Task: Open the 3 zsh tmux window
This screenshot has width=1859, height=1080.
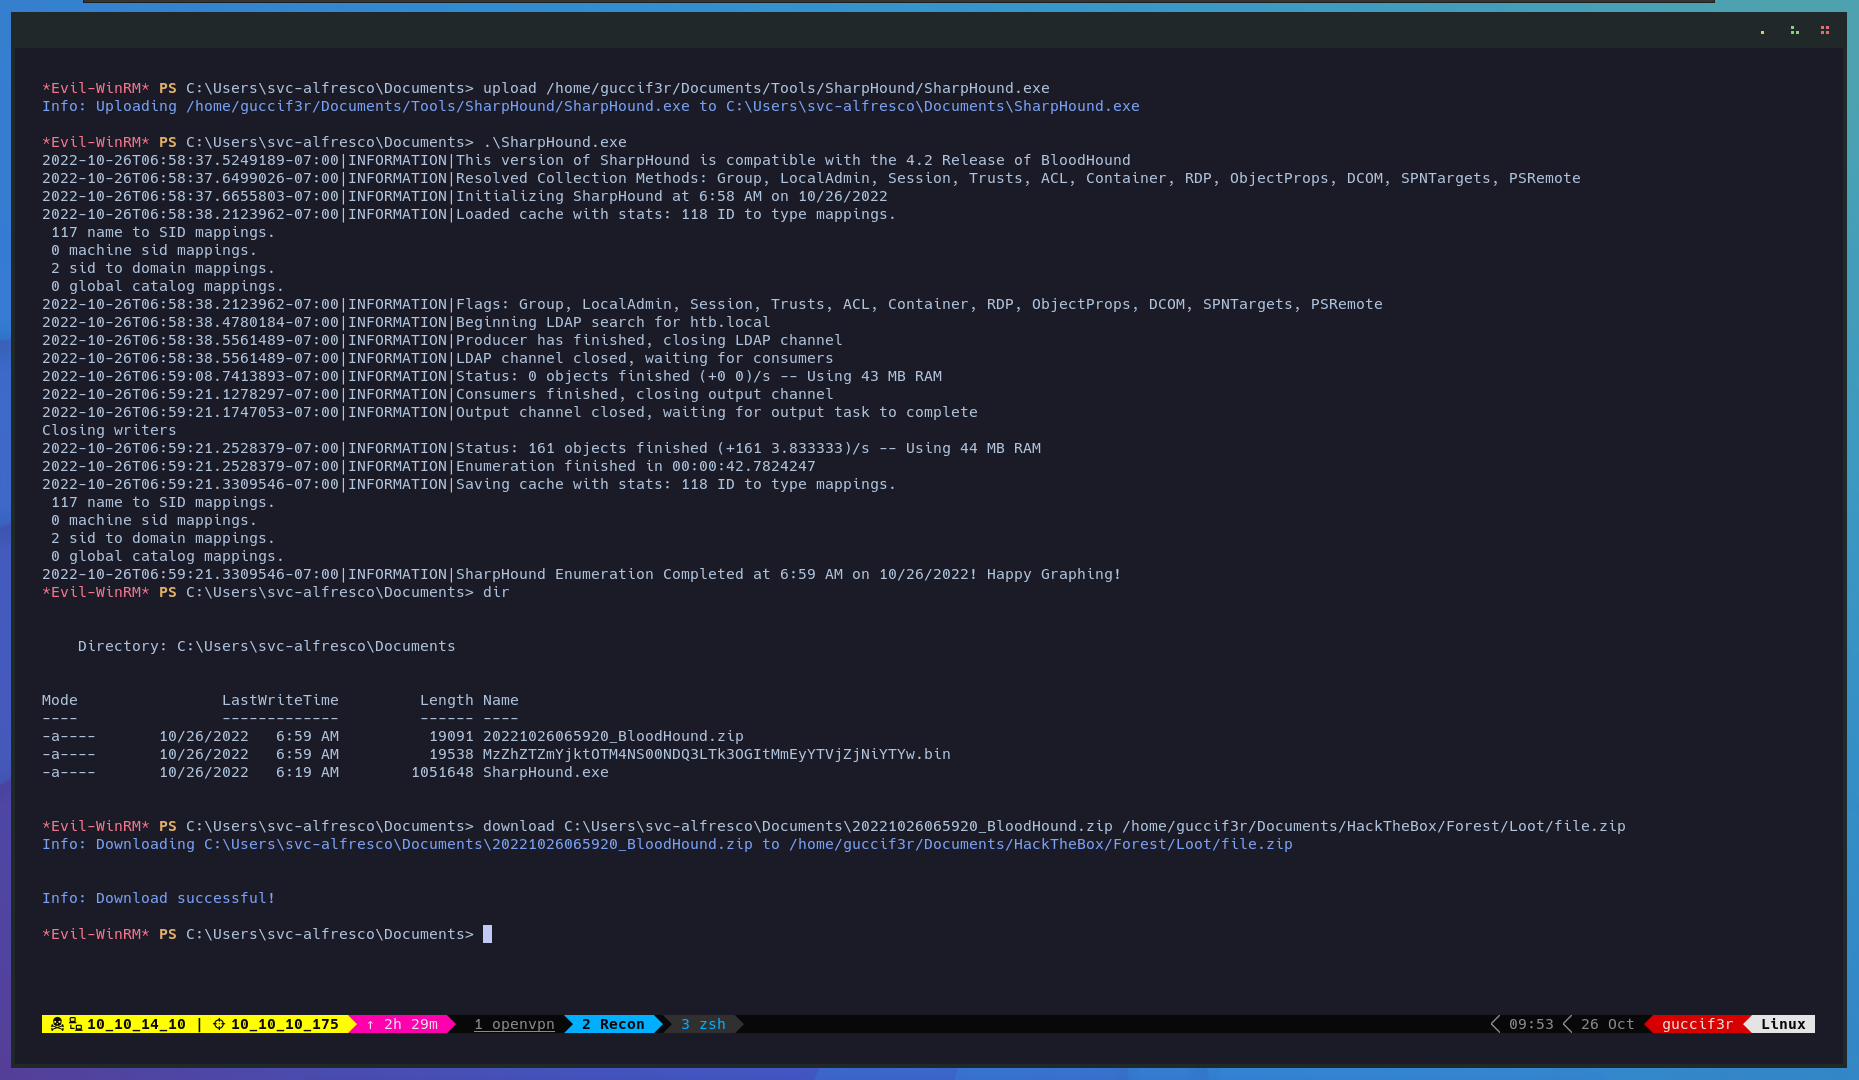Action: [x=703, y=1024]
